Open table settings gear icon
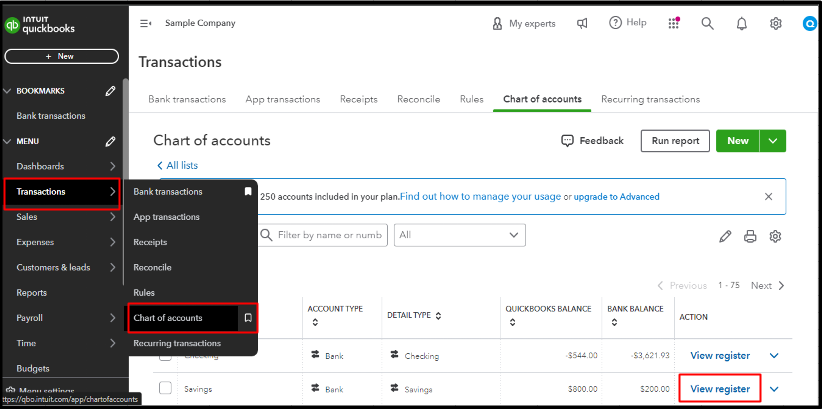Viewport: 822px width, 409px height. [775, 236]
